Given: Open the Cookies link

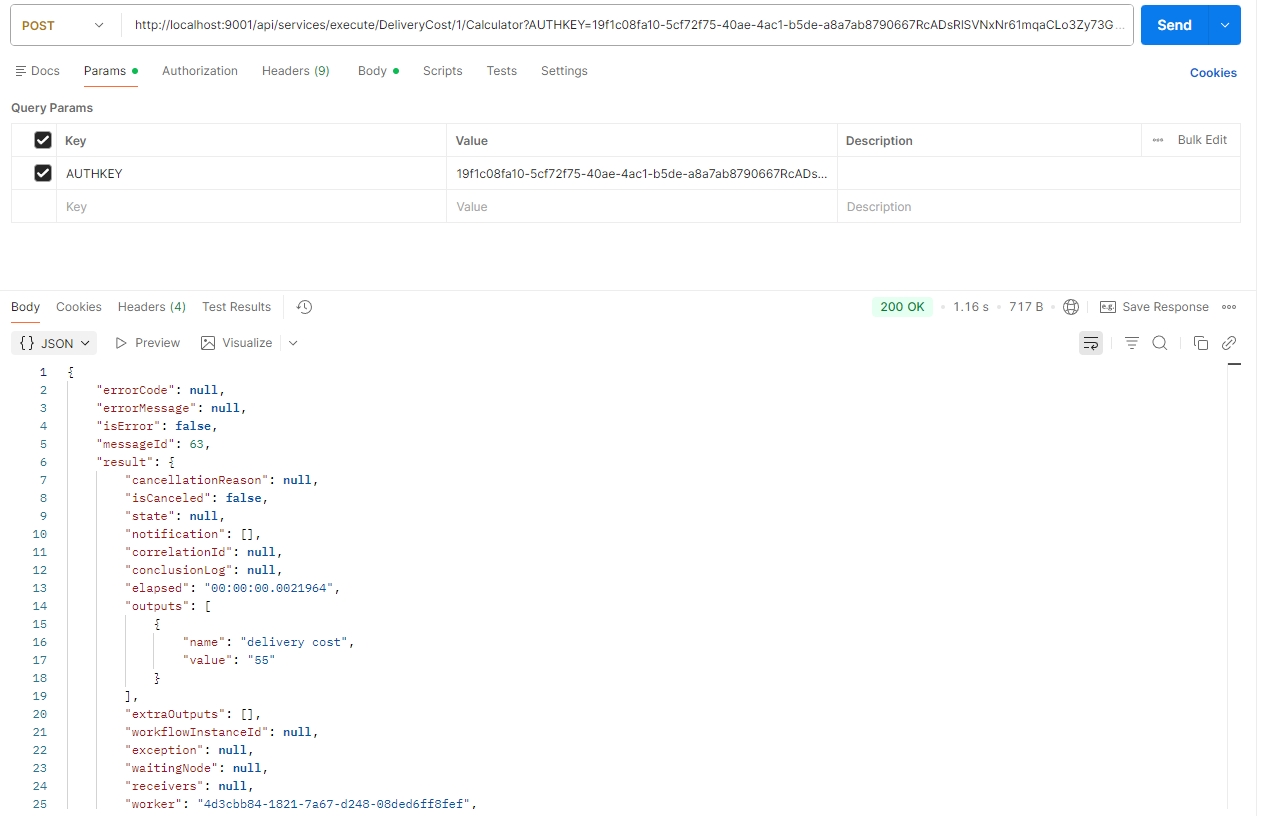Looking at the screenshot, I should click(x=1213, y=73).
